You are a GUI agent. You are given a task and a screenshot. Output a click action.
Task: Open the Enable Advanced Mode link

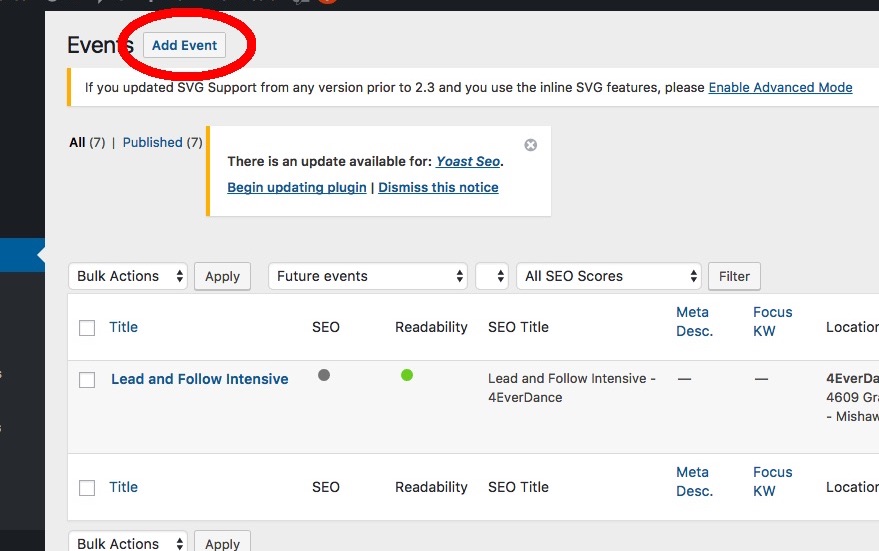point(780,87)
